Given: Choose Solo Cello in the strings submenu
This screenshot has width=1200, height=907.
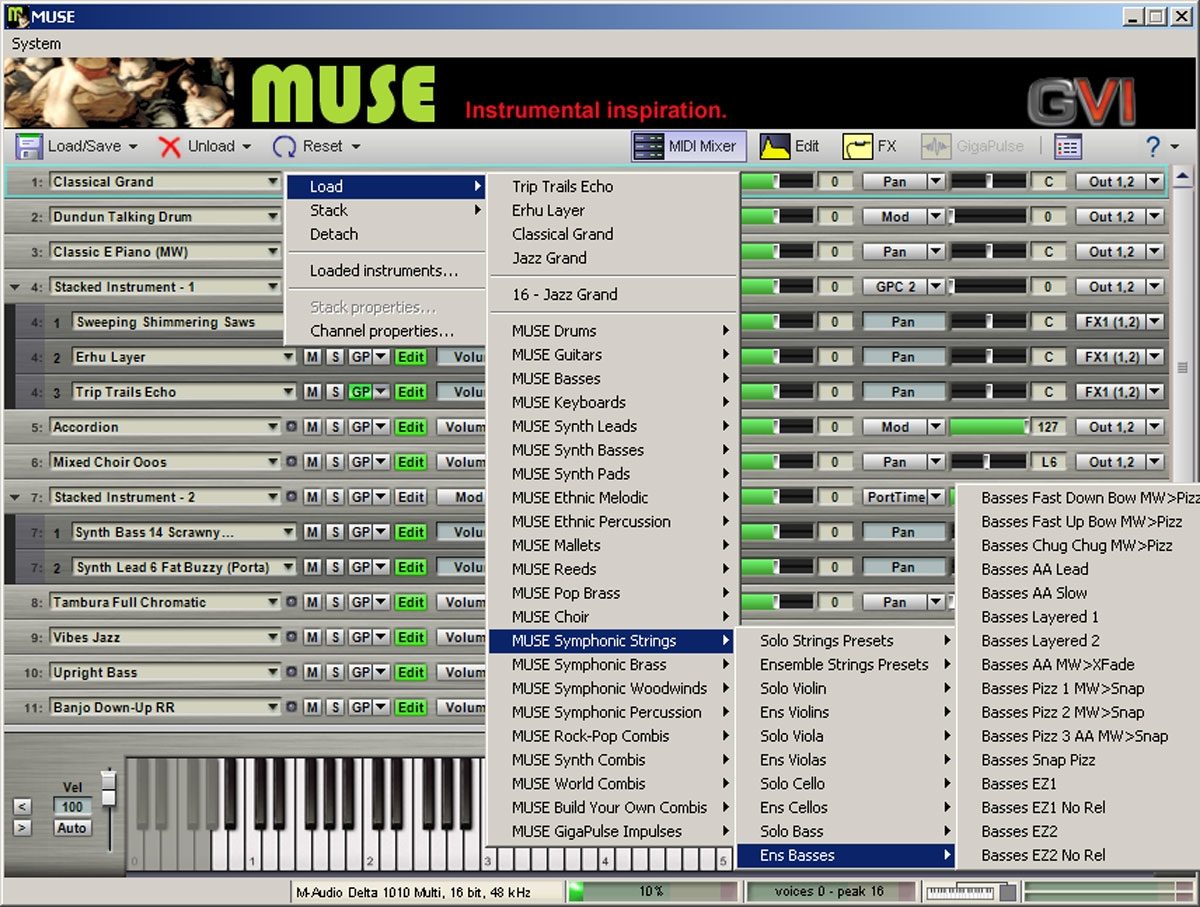Looking at the screenshot, I should pyautogui.click(x=846, y=784).
